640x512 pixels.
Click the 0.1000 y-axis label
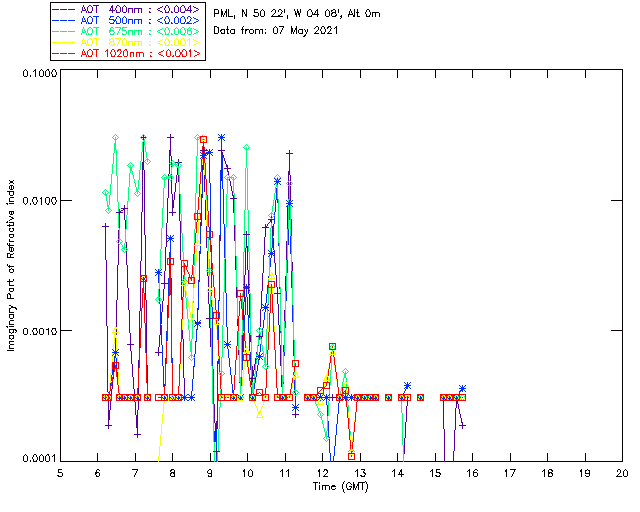[39, 73]
